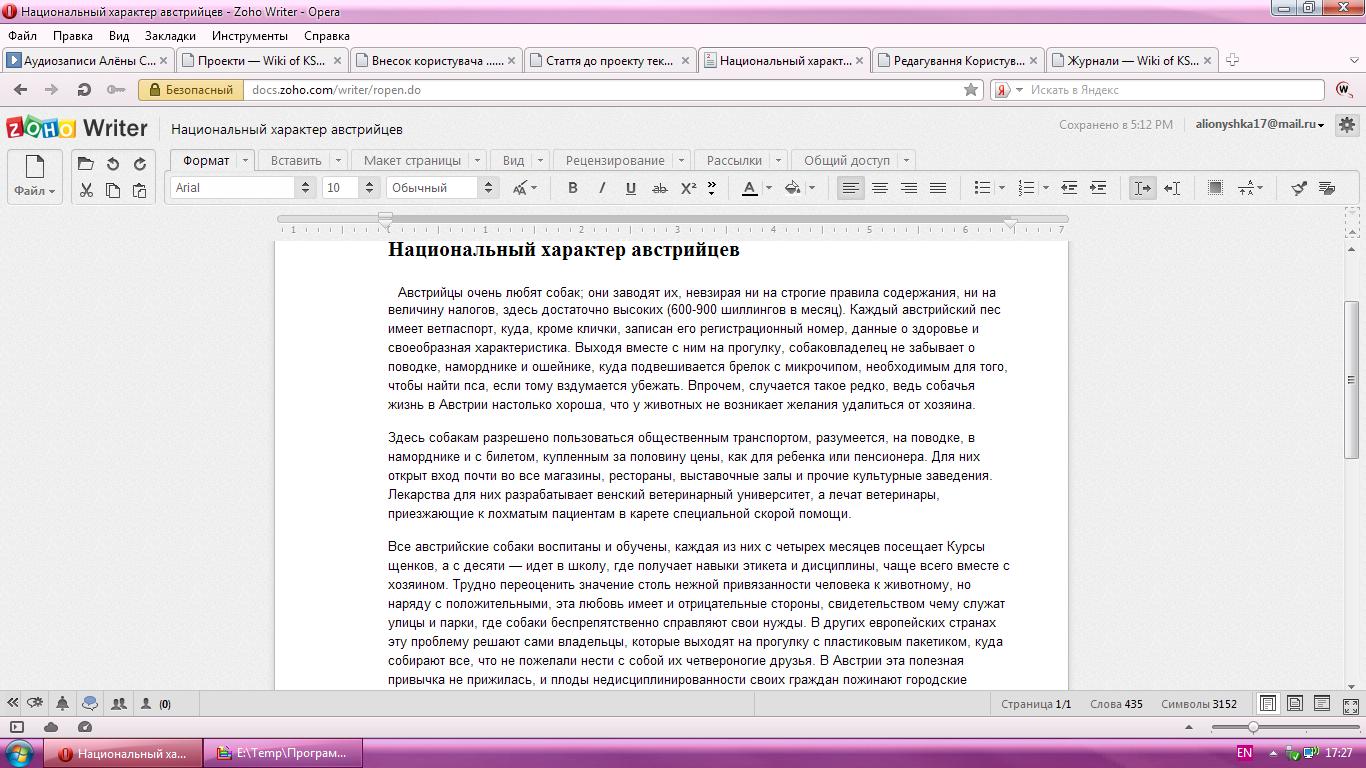Image resolution: width=1366 pixels, height=768 pixels.
Task: Apply background fill with paint bucket icon
Action: click(x=792, y=187)
